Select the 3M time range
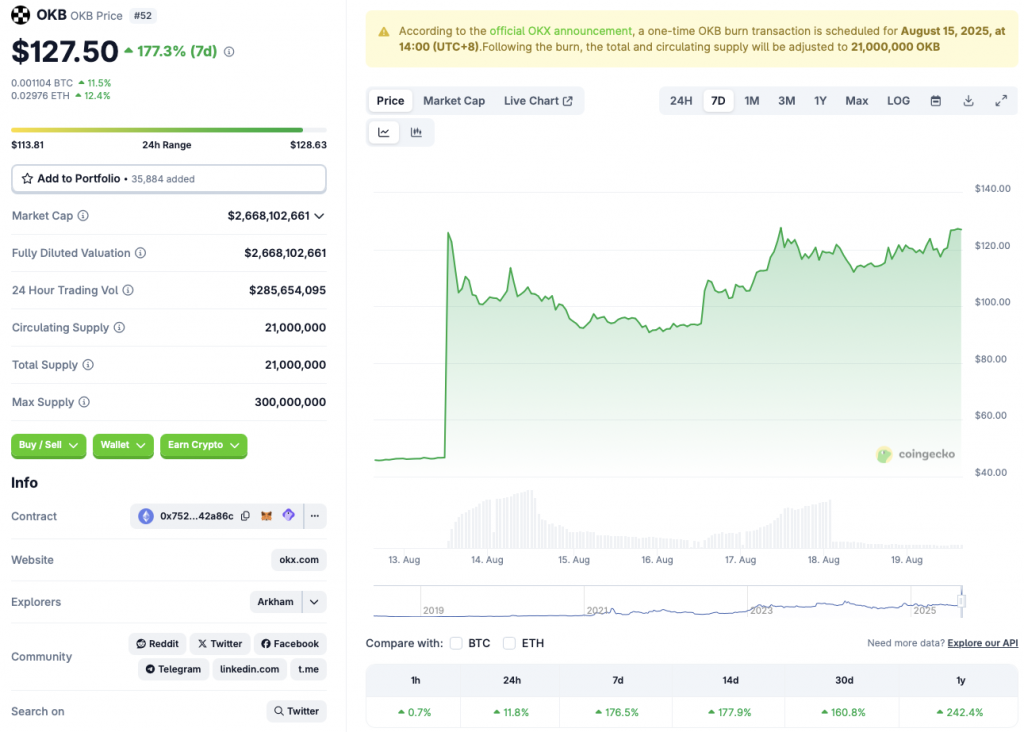 point(786,101)
